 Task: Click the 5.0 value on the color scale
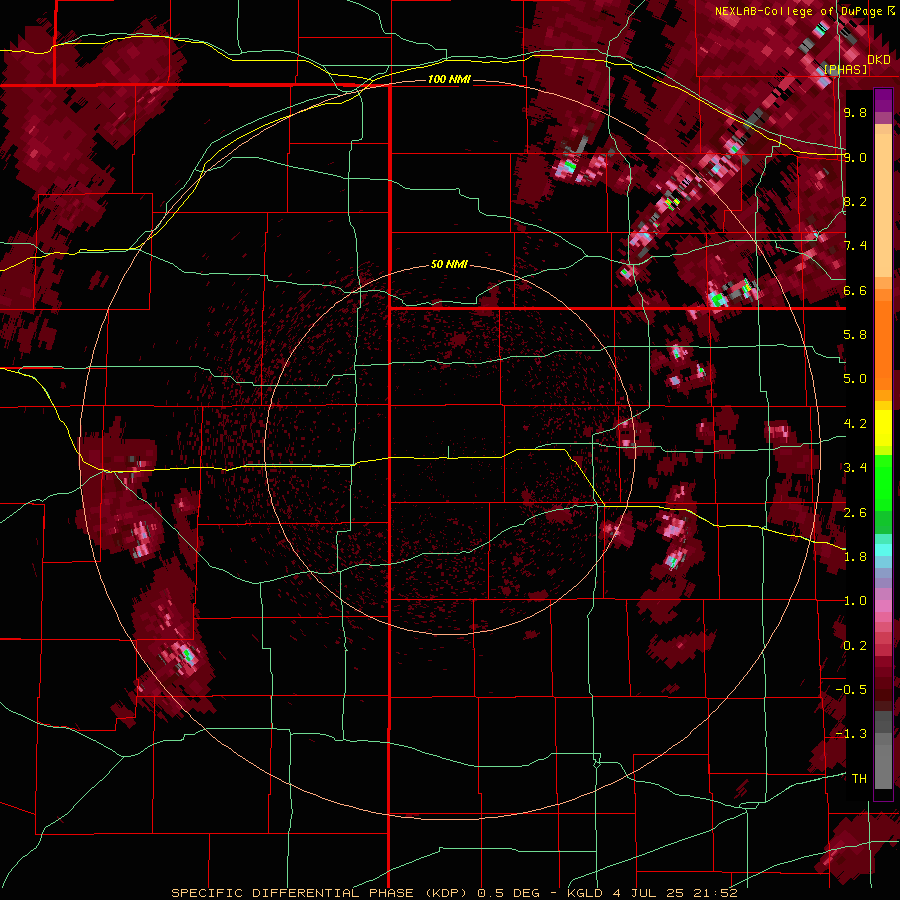pyautogui.click(x=855, y=379)
